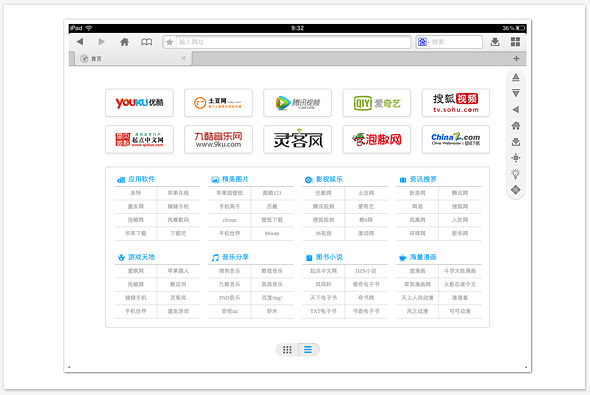This screenshot has height=395, width=590.
Task: Open the Sohu video tv.sohu.com tile
Action: [455, 103]
